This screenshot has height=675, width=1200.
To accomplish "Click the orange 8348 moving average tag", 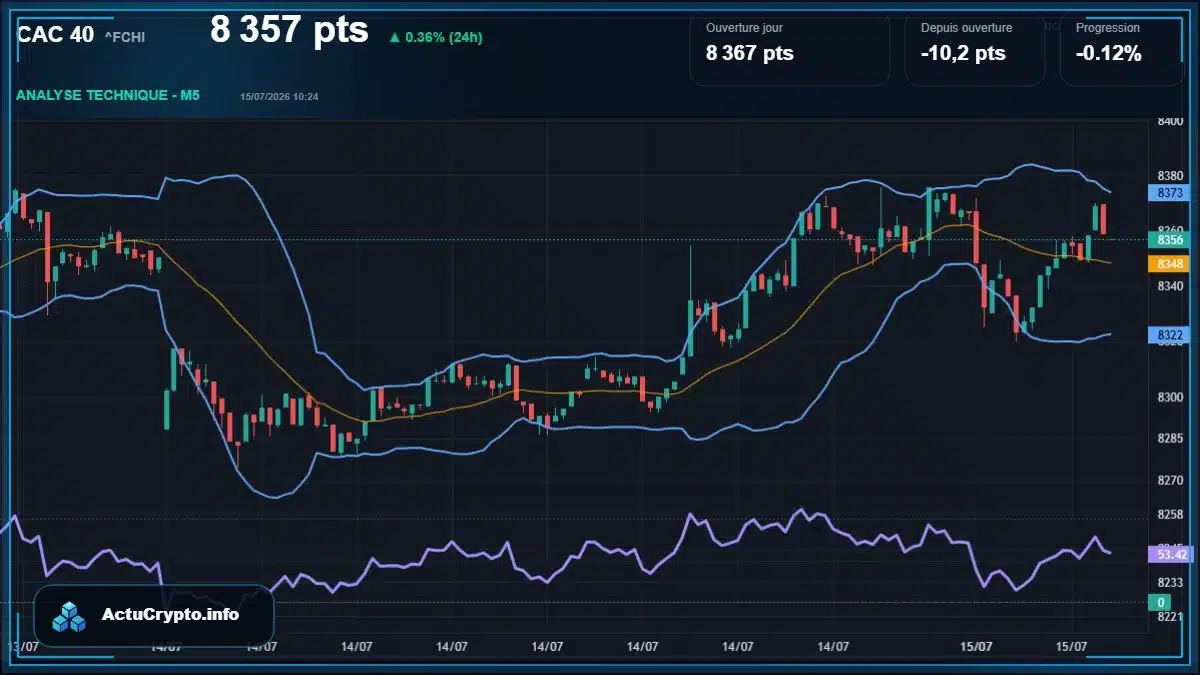I will (x=1169, y=264).
